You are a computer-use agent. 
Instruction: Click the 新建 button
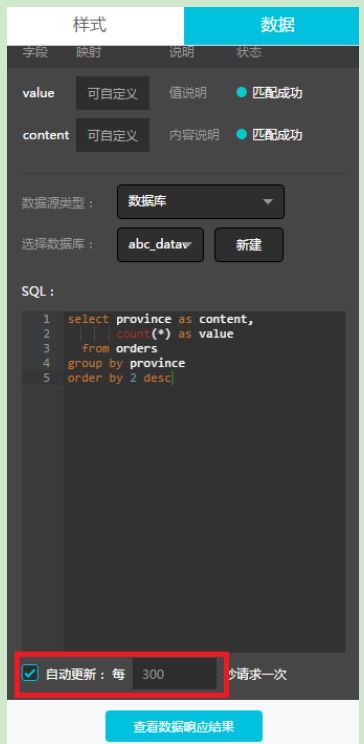click(249, 245)
